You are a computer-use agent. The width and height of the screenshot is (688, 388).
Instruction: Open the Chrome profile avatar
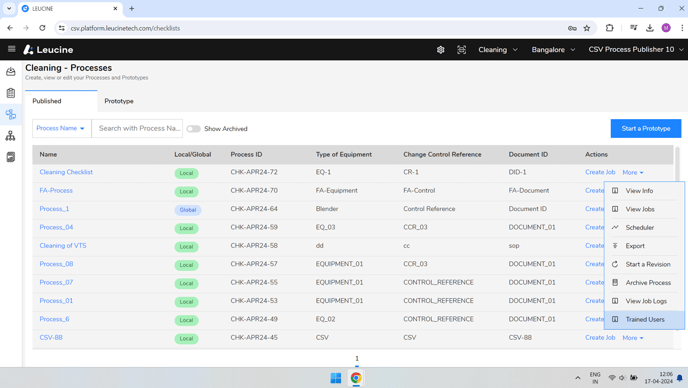tap(666, 28)
